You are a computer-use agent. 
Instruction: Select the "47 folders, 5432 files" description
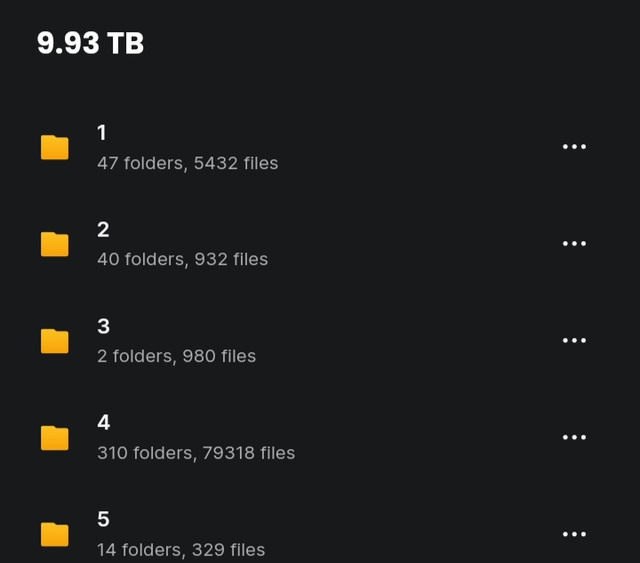click(187, 163)
